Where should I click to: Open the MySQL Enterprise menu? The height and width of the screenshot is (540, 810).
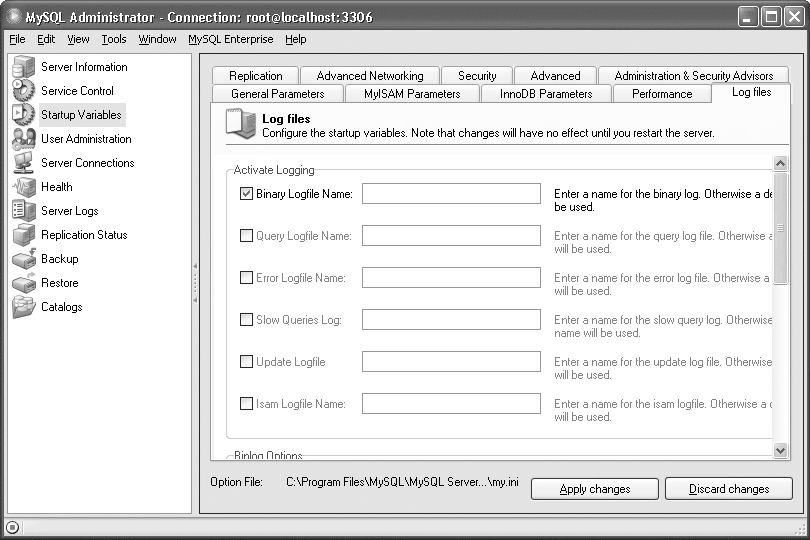230,39
